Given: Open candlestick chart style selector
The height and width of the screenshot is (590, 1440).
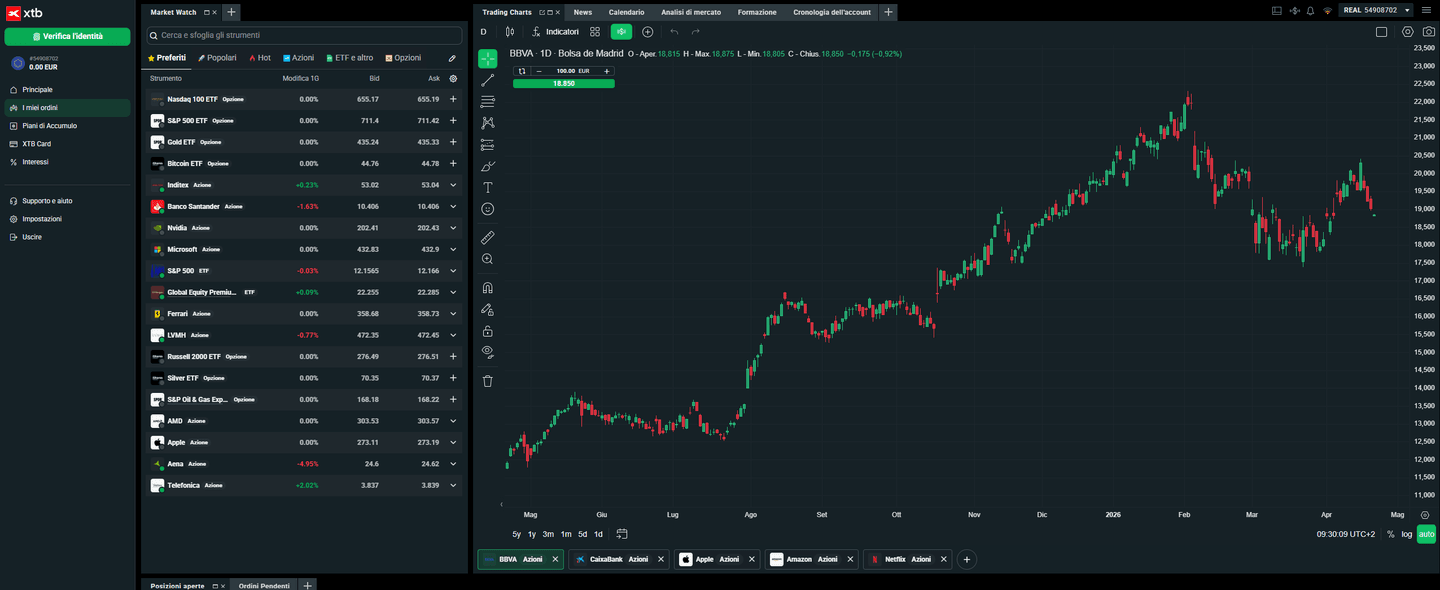Looking at the screenshot, I should tap(509, 32).
